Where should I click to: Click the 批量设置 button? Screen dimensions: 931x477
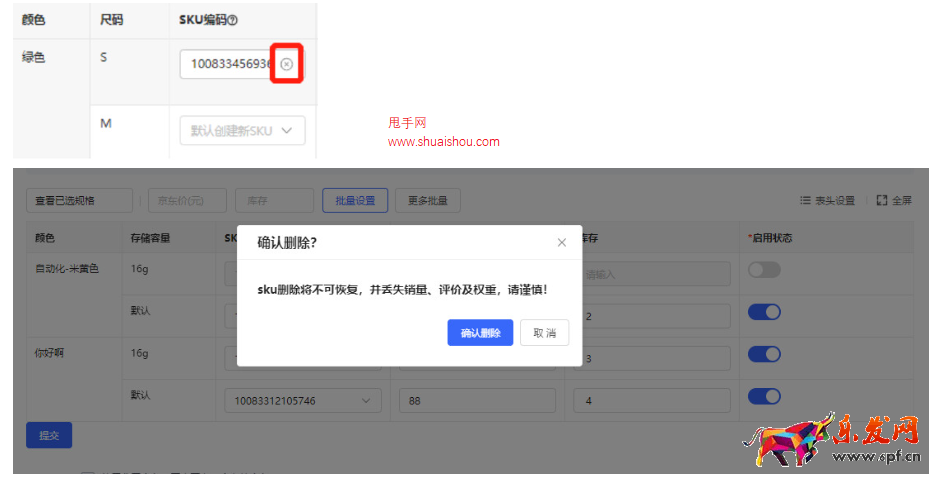point(355,201)
